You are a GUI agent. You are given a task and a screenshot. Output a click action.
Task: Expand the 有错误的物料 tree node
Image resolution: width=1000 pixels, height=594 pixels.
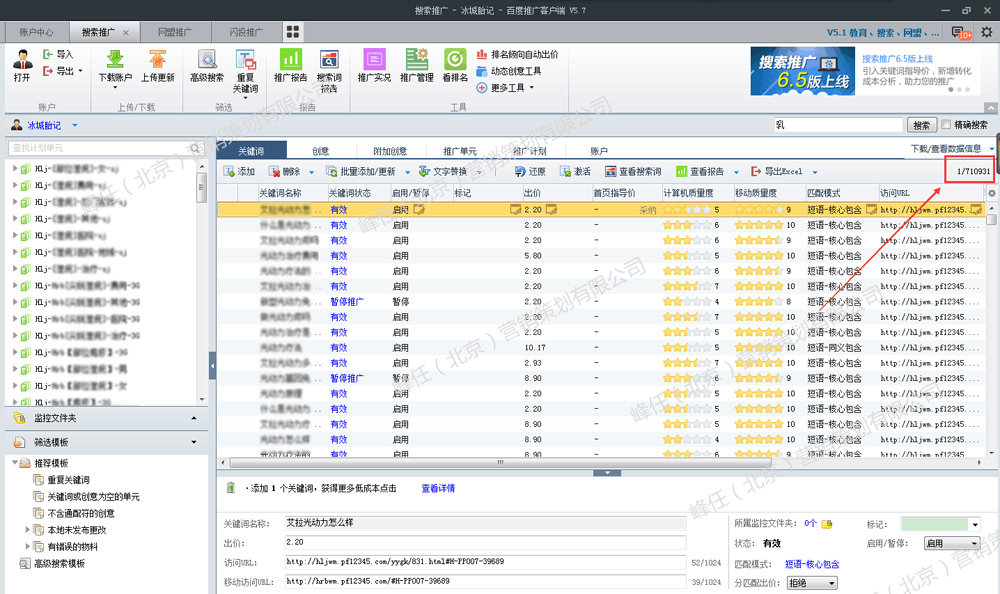27,546
